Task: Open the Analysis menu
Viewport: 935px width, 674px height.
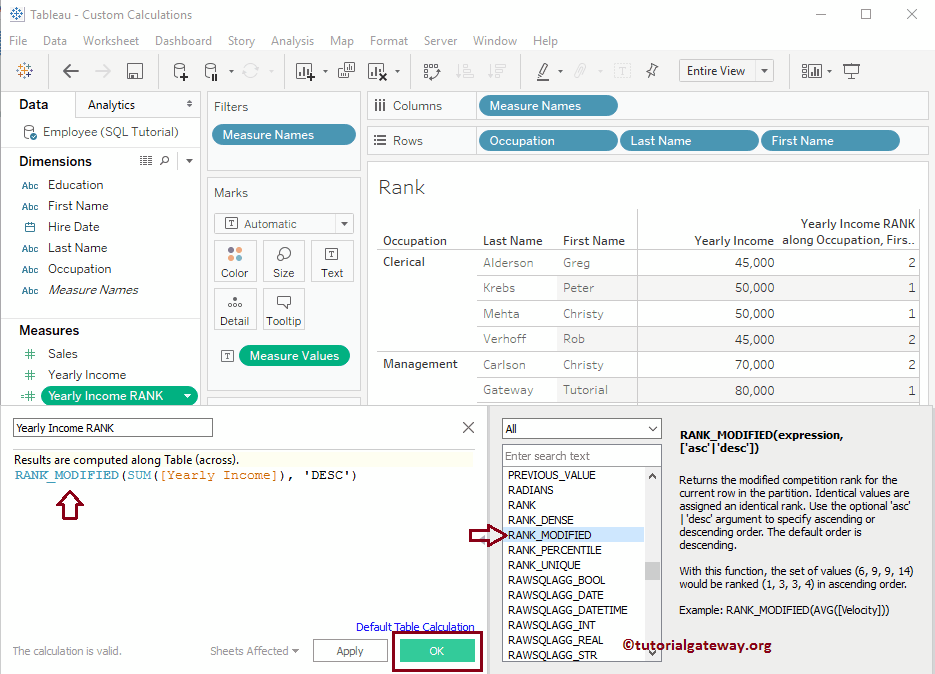Action: point(292,41)
